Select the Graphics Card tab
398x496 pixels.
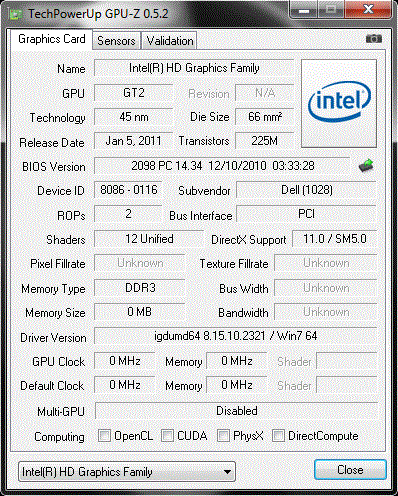pyautogui.click(x=52, y=39)
